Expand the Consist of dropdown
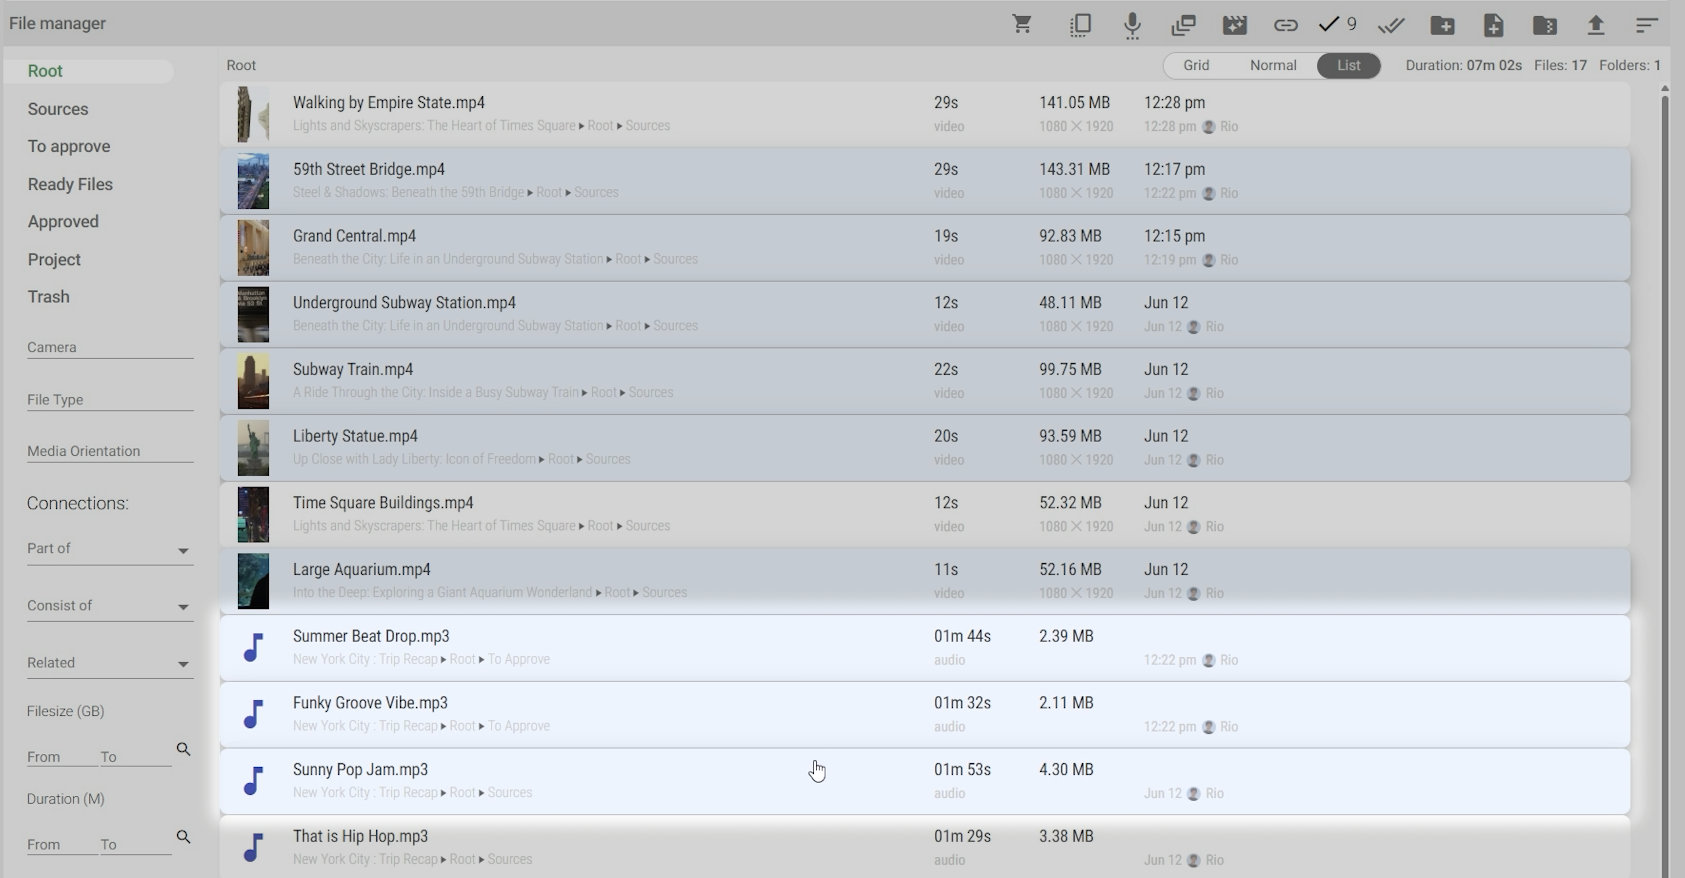The height and width of the screenshot is (878, 1685). point(183,607)
